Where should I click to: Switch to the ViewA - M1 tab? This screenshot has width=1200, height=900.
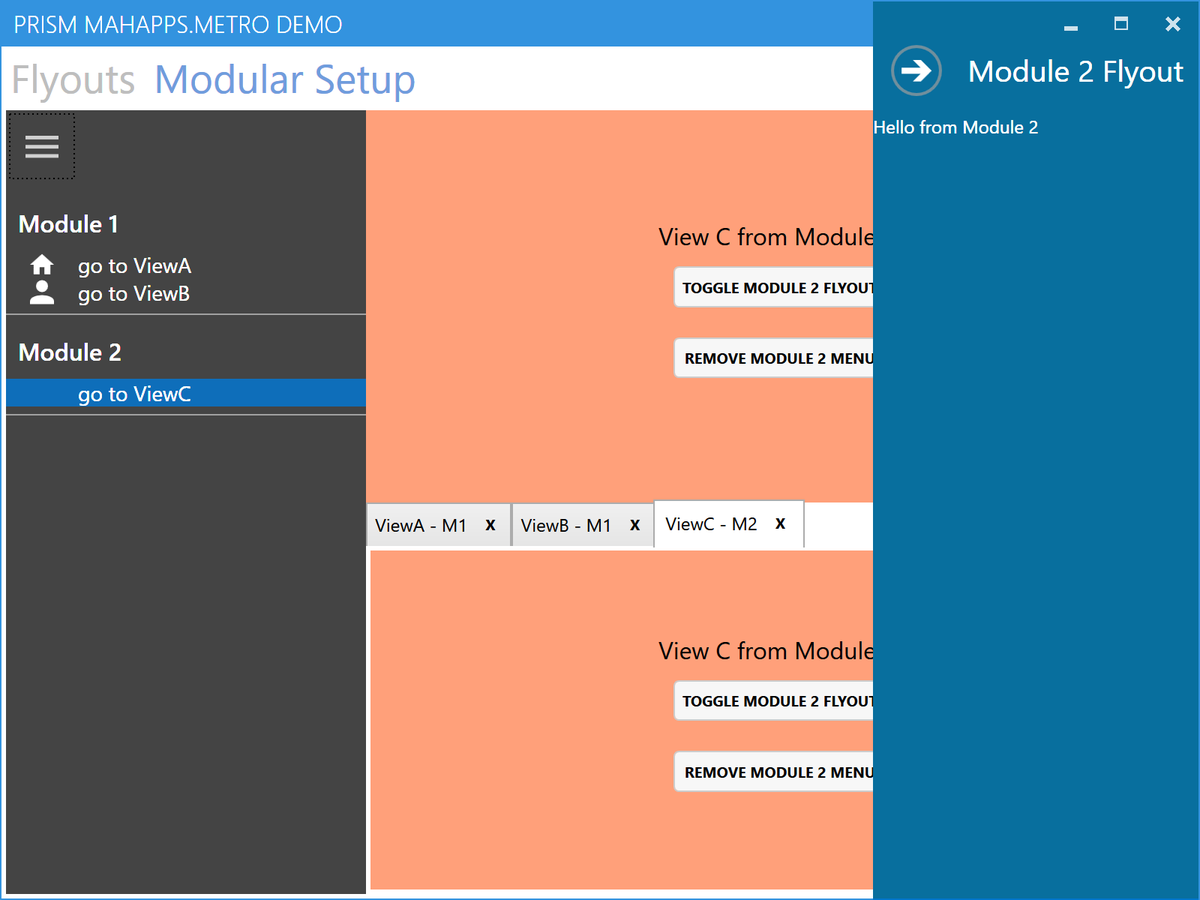[x=439, y=525]
